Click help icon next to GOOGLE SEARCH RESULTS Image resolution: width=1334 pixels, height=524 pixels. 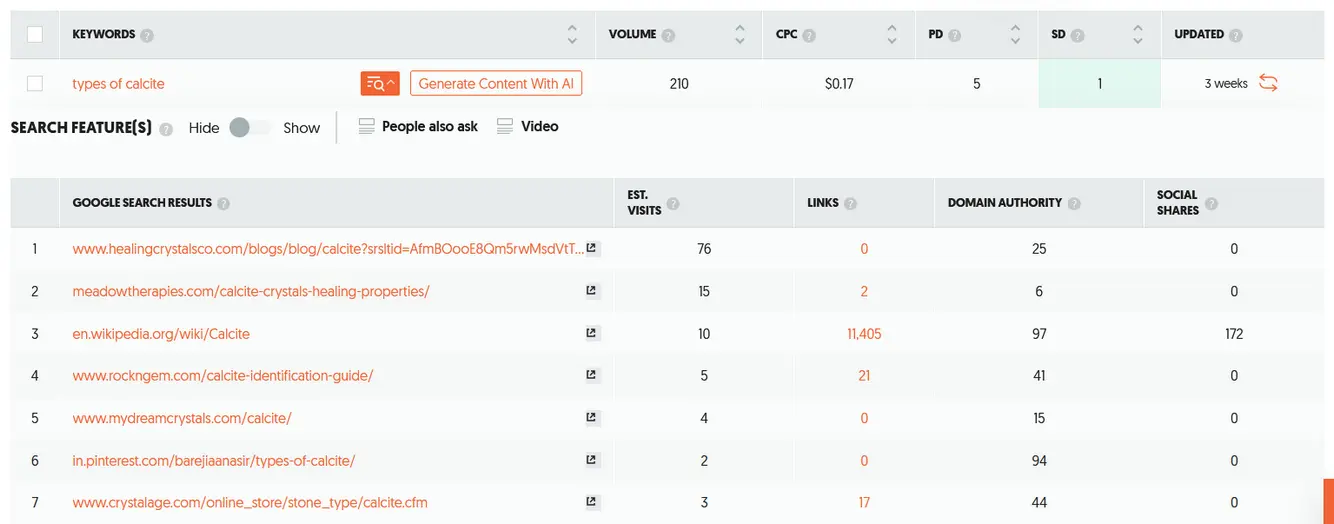tap(223, 203)
